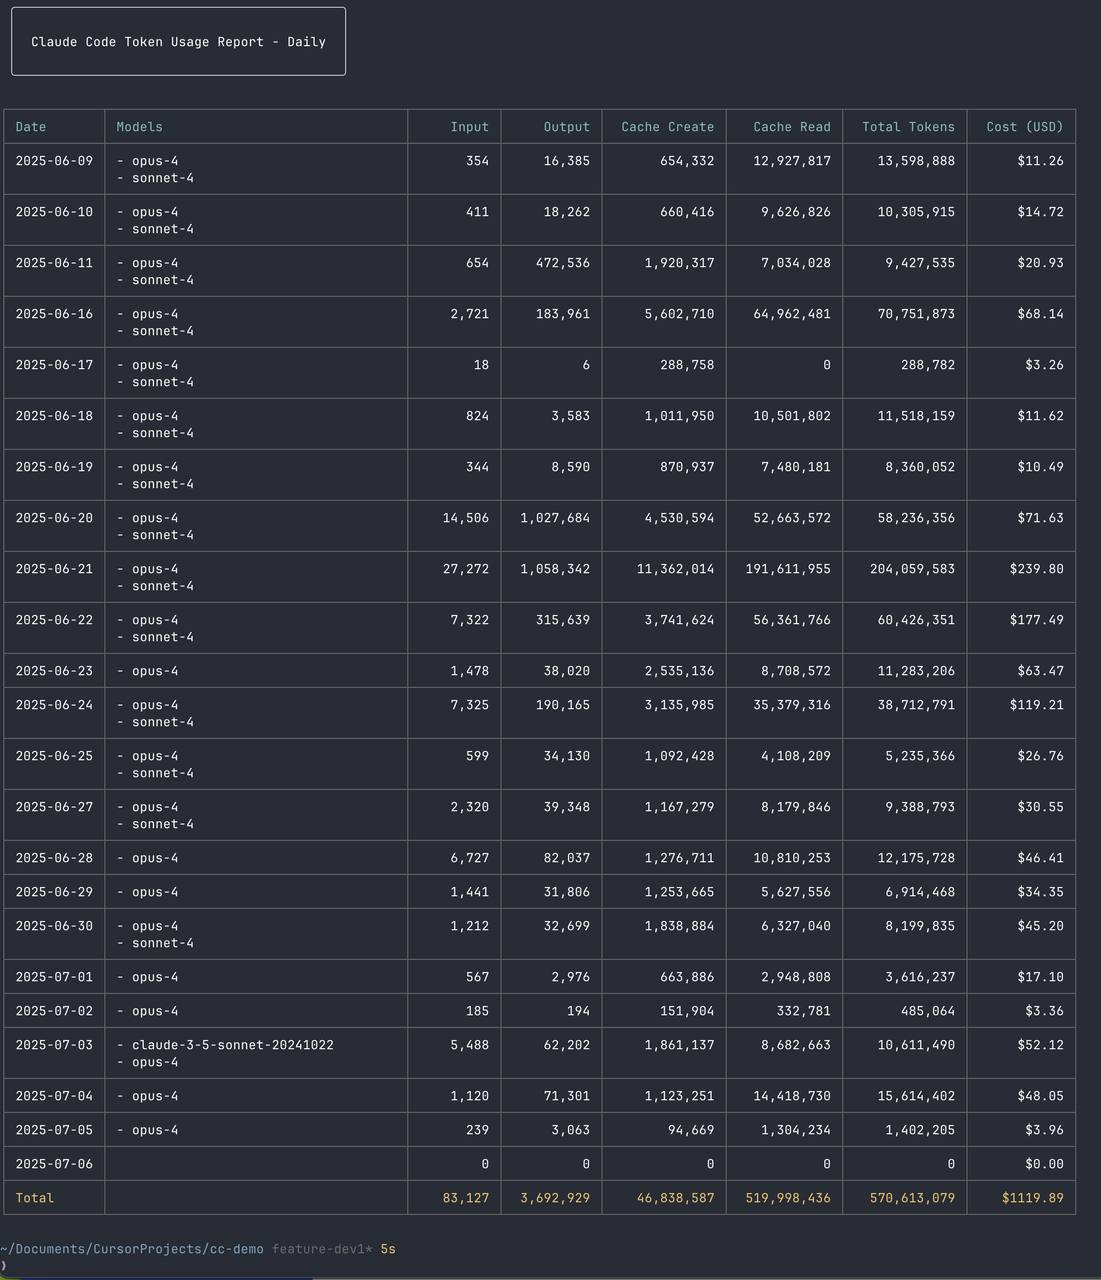Click the Total row label

[35, 1198]
